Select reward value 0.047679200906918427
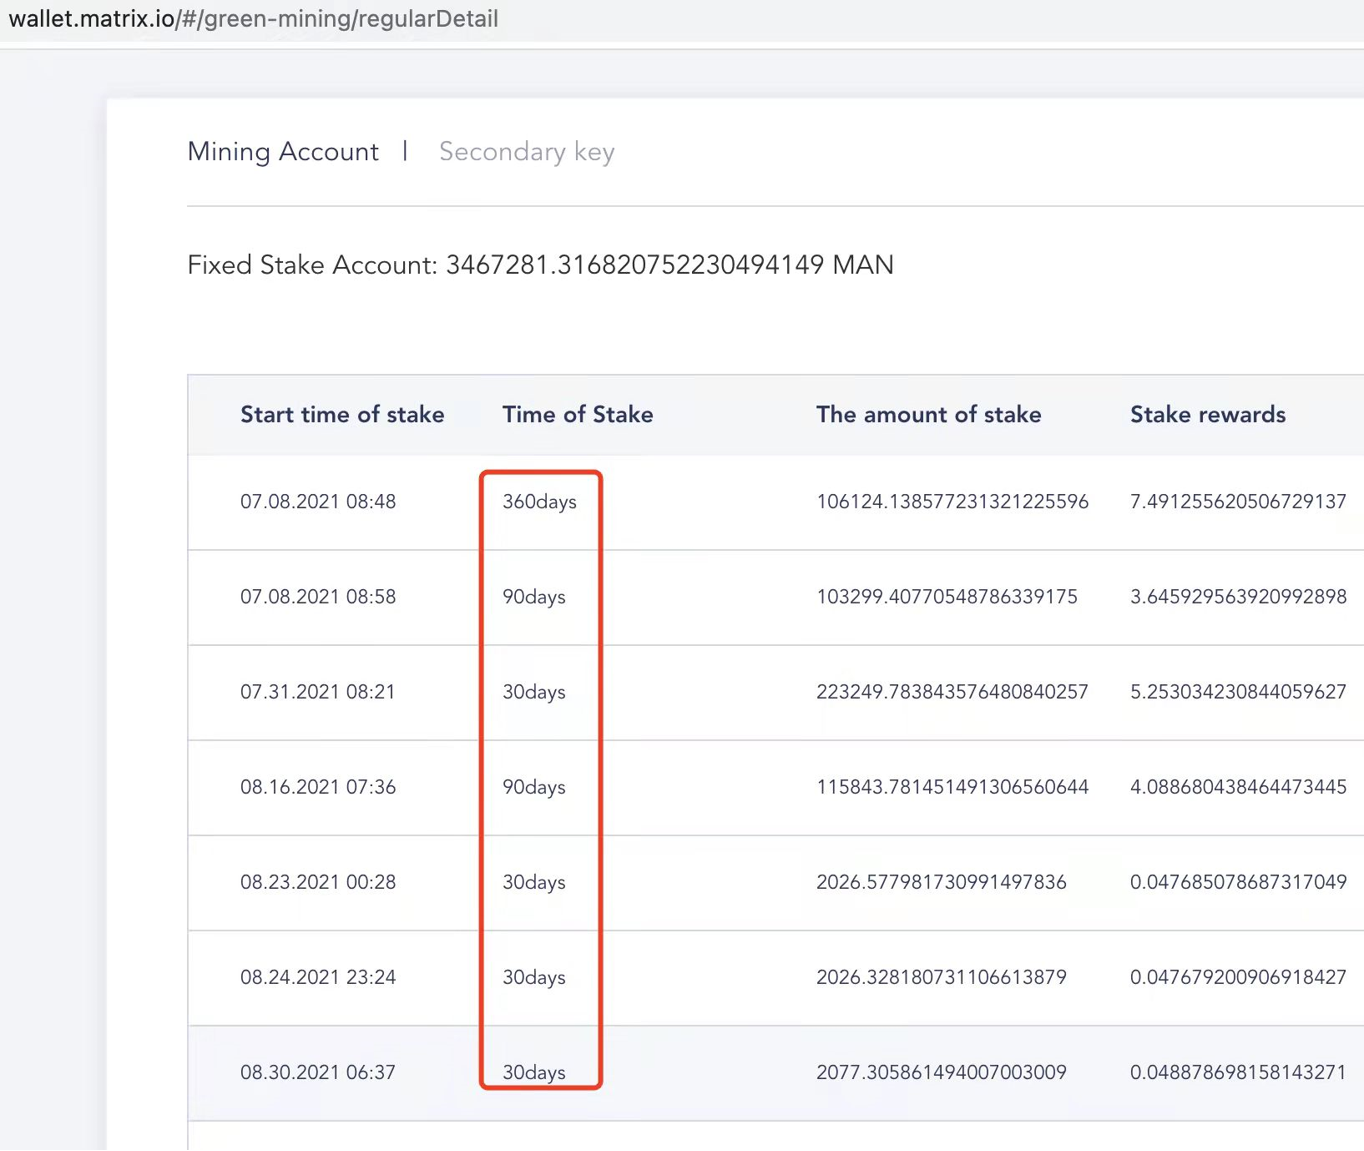The height and width of the screenshot is (1151, 1364). click(x=1238, y=977)
